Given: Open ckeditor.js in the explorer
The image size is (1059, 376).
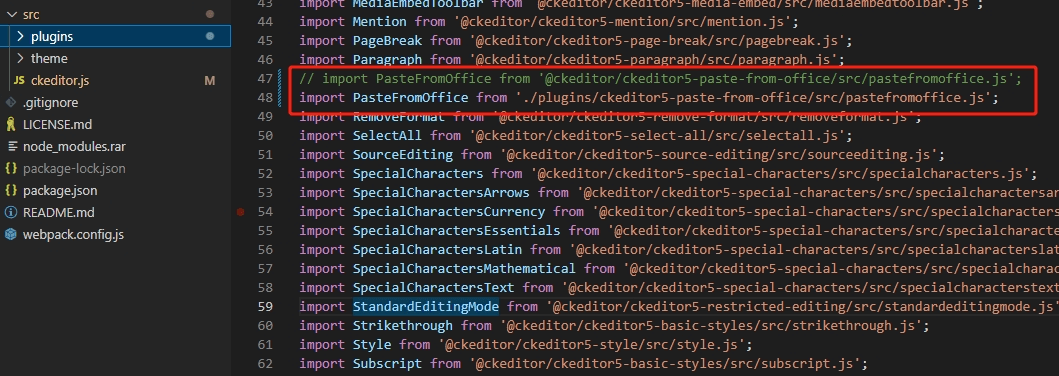Looking at the screenshot, I should (60, 81).
